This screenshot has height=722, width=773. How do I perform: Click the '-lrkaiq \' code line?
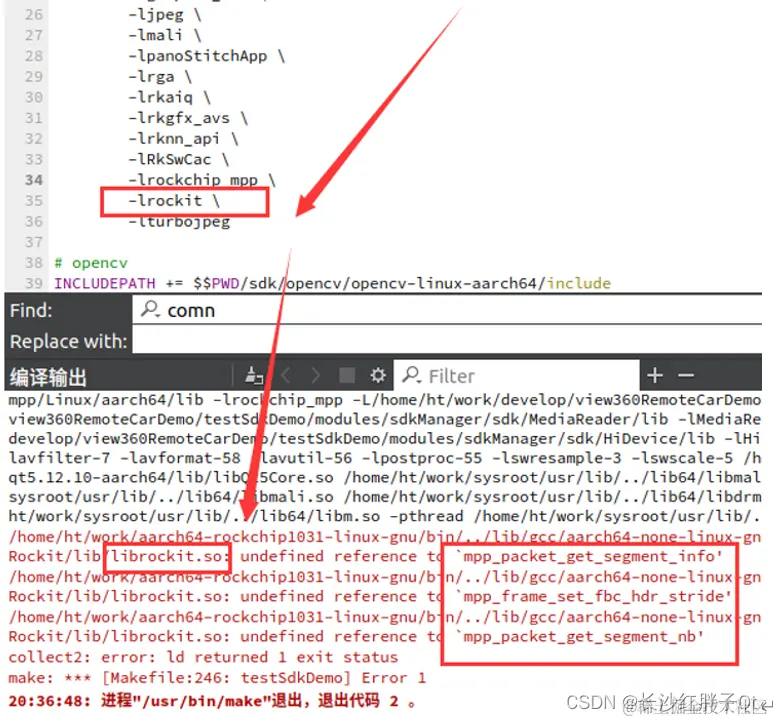pyautogui.click(x=170, y=98)
